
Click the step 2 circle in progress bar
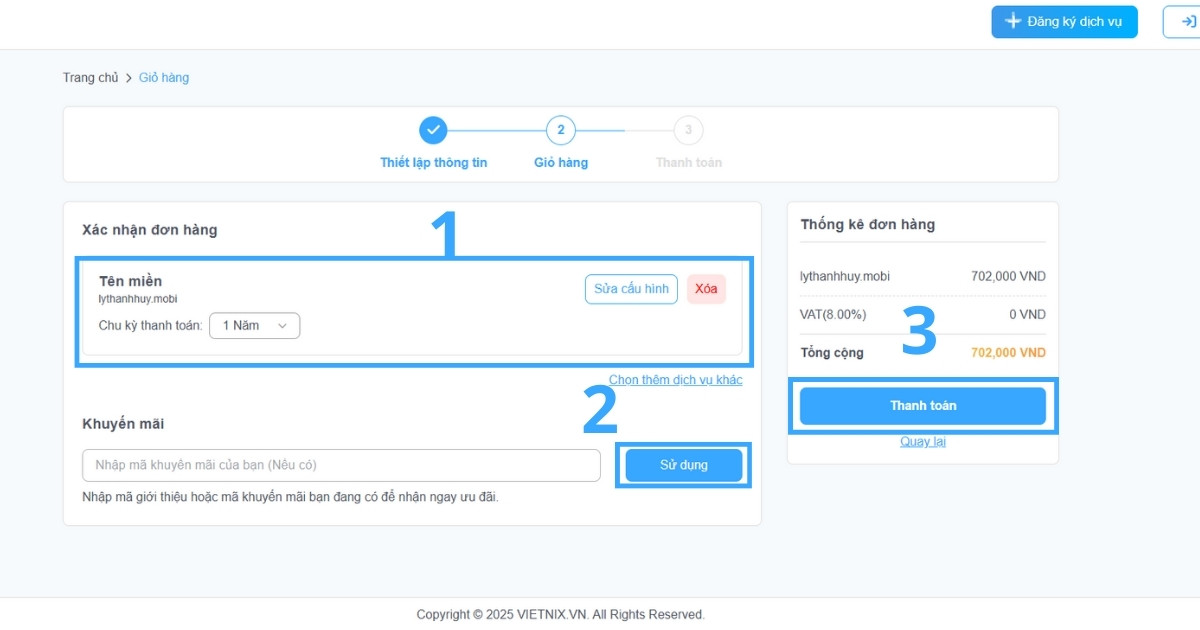click(x=560, y=130)
